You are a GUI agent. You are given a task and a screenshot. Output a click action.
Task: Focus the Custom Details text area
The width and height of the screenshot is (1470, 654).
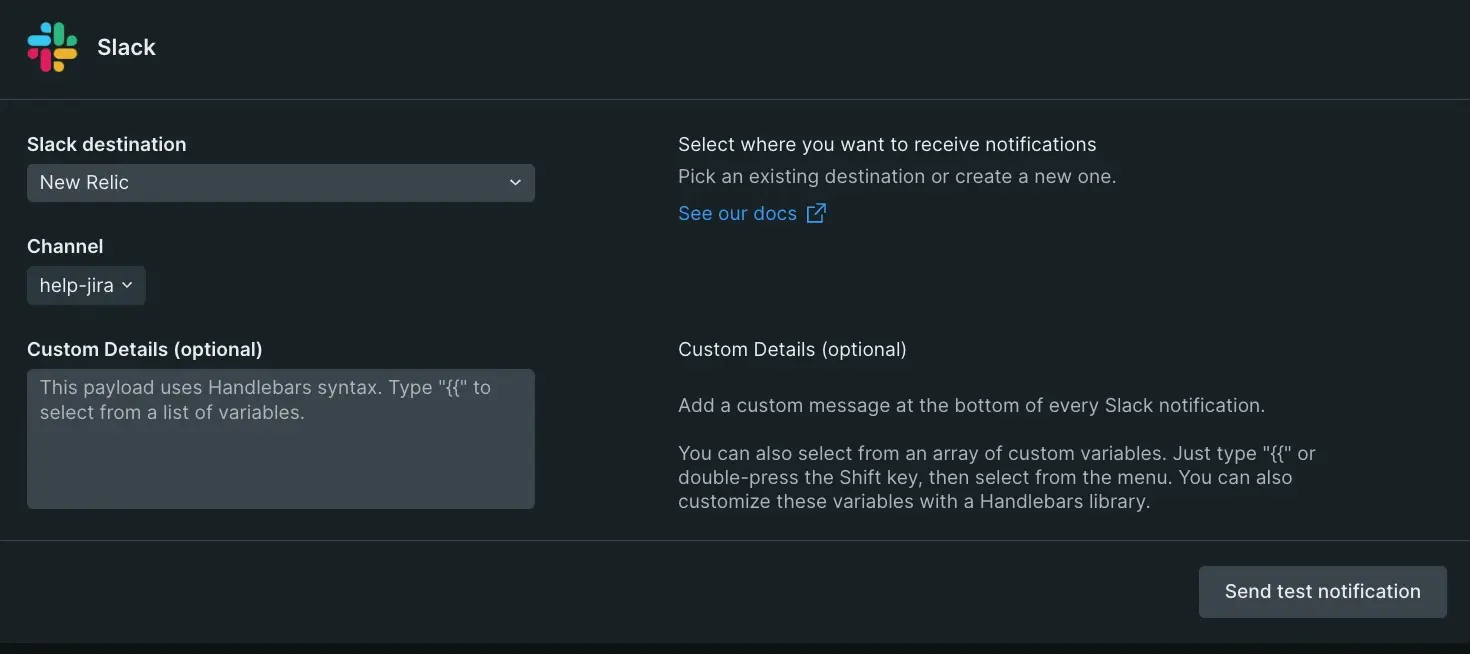[280, 460]
